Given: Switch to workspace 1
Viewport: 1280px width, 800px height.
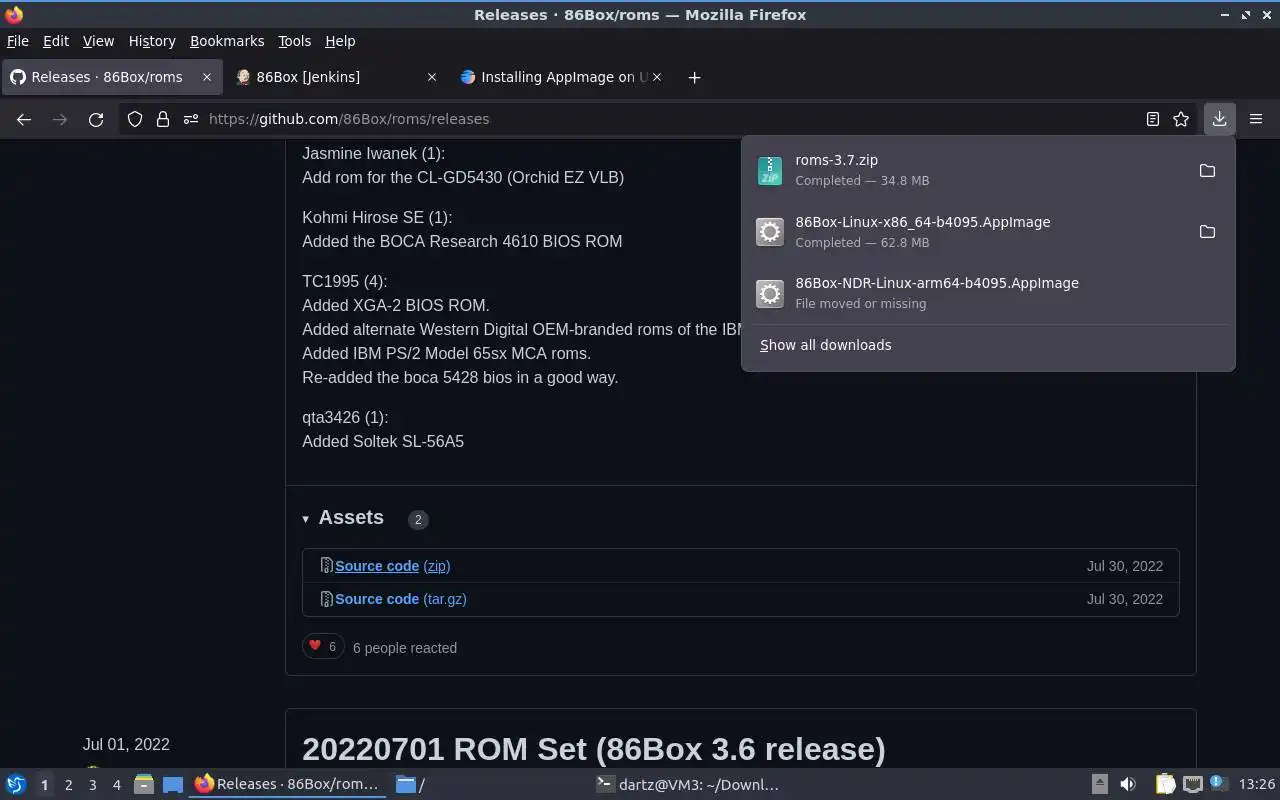Looking at the screenshot, I should 44,785.
